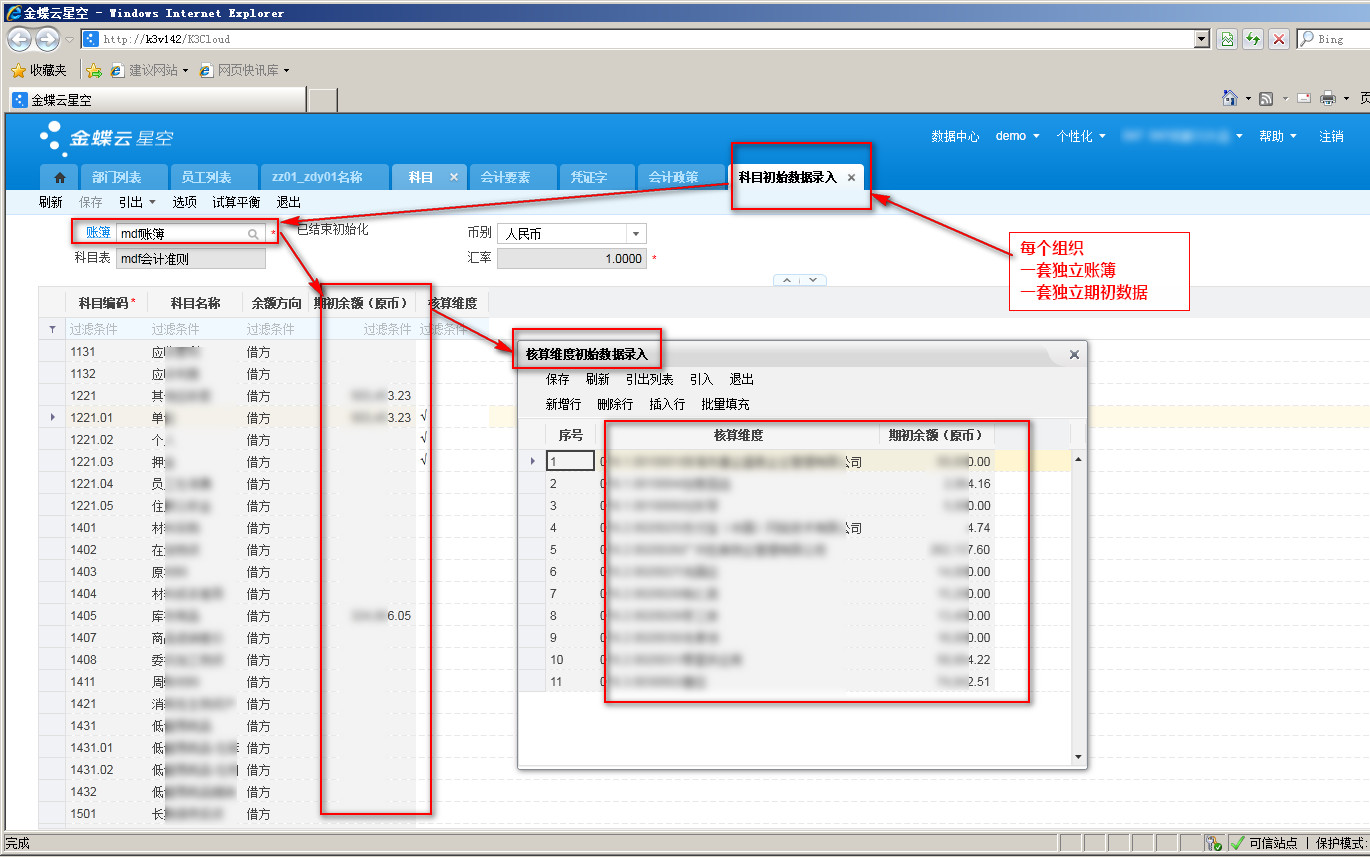Click the IE back navigation button

[19, 39]
